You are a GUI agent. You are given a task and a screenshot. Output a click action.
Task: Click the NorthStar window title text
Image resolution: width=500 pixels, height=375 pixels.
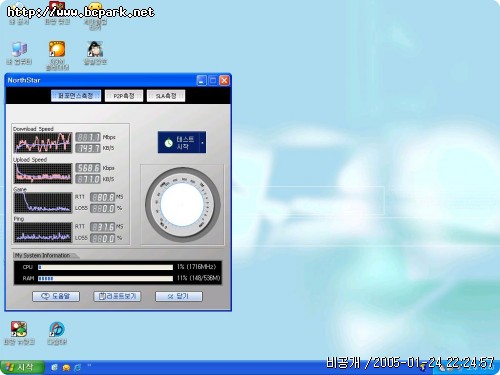pyautogui.click(x=24, y=80)
